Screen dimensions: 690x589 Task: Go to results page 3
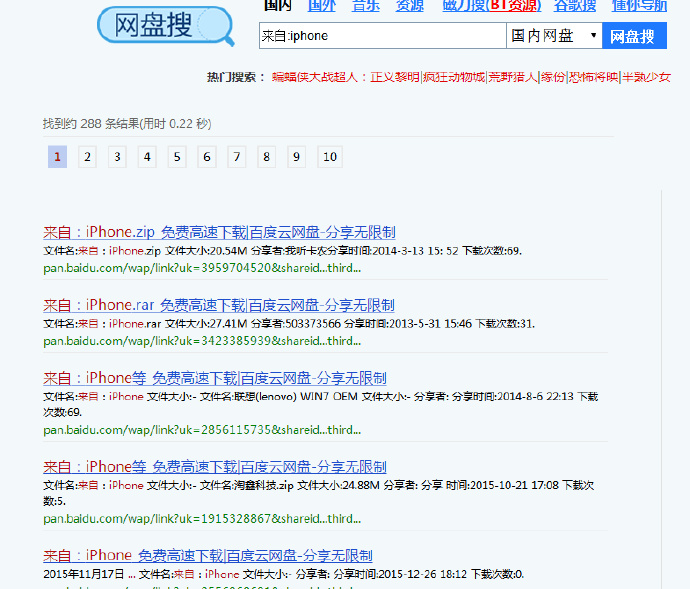117,157
